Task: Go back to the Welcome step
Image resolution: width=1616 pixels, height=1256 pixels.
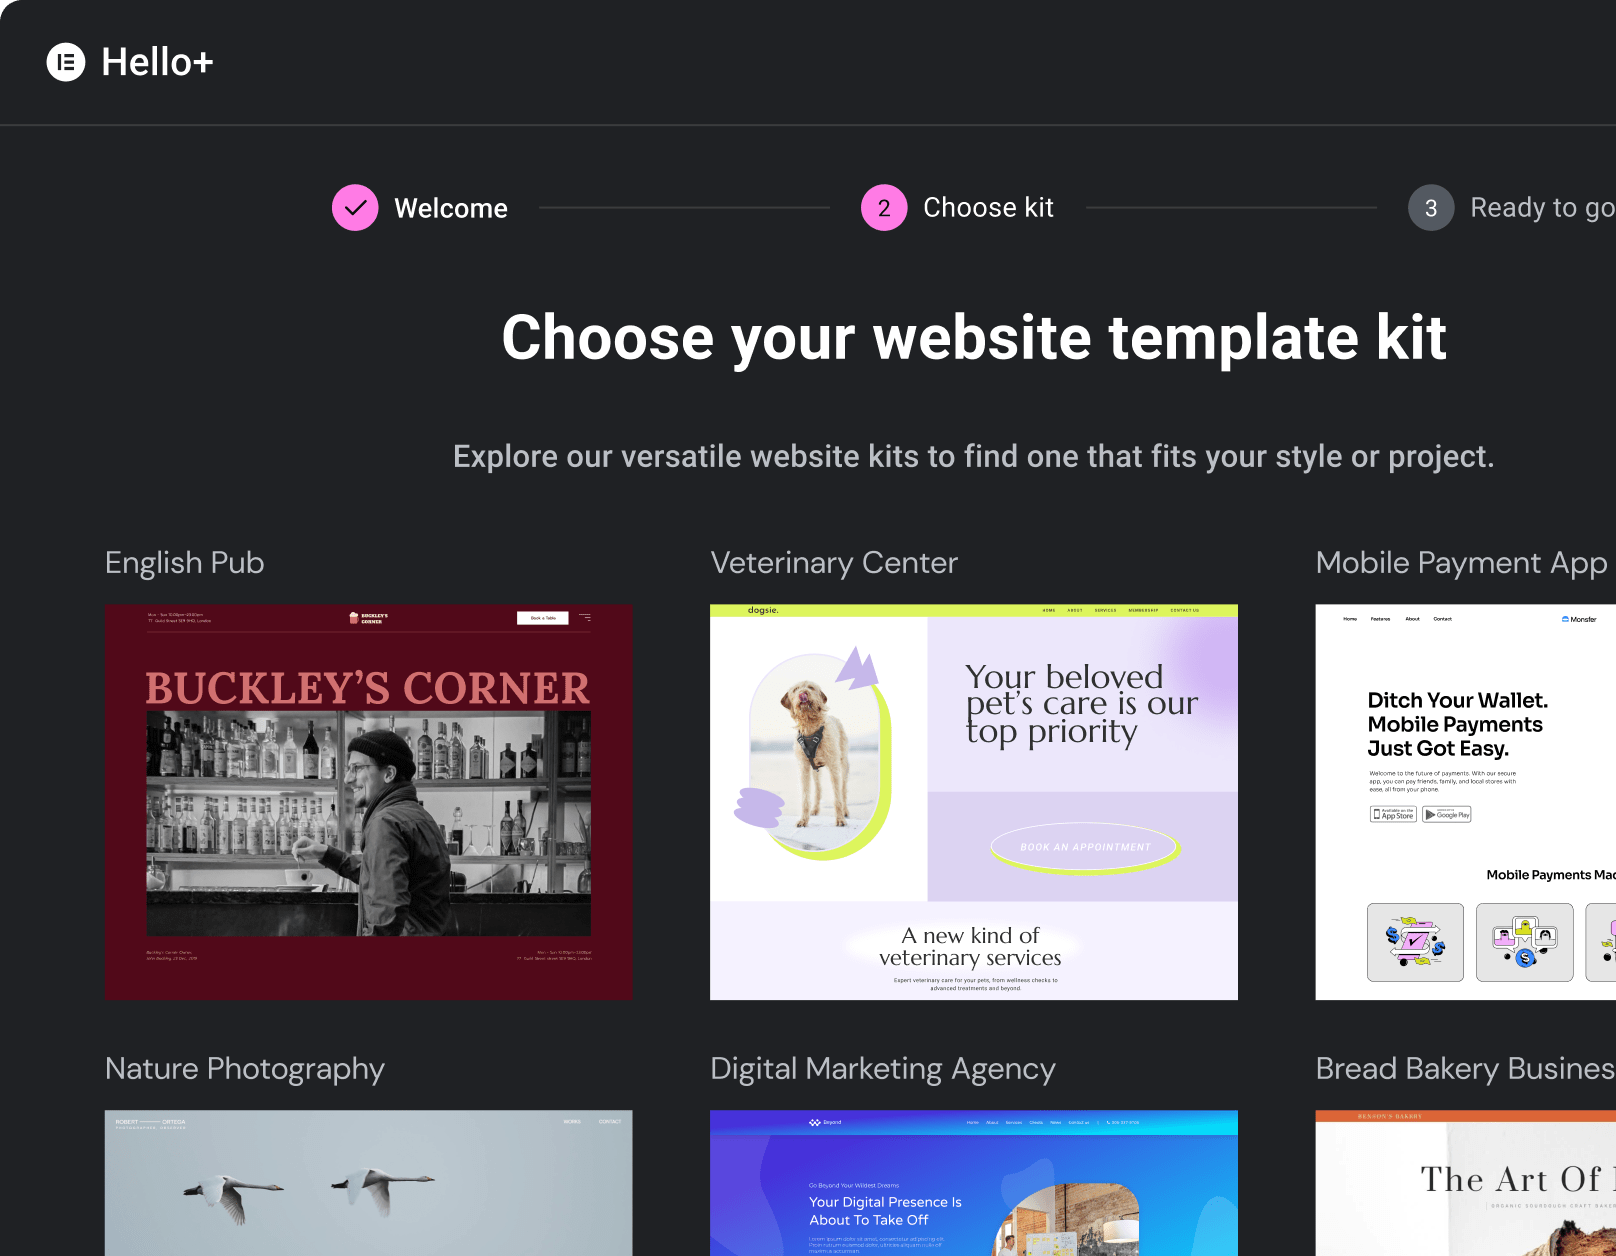Action: pos(450,208)
